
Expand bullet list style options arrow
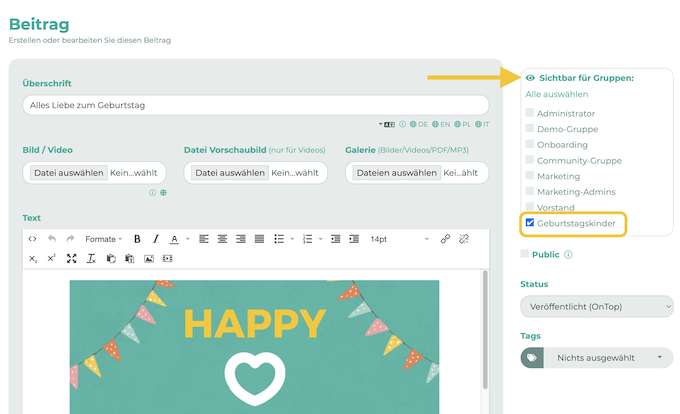tap(292, 239)
